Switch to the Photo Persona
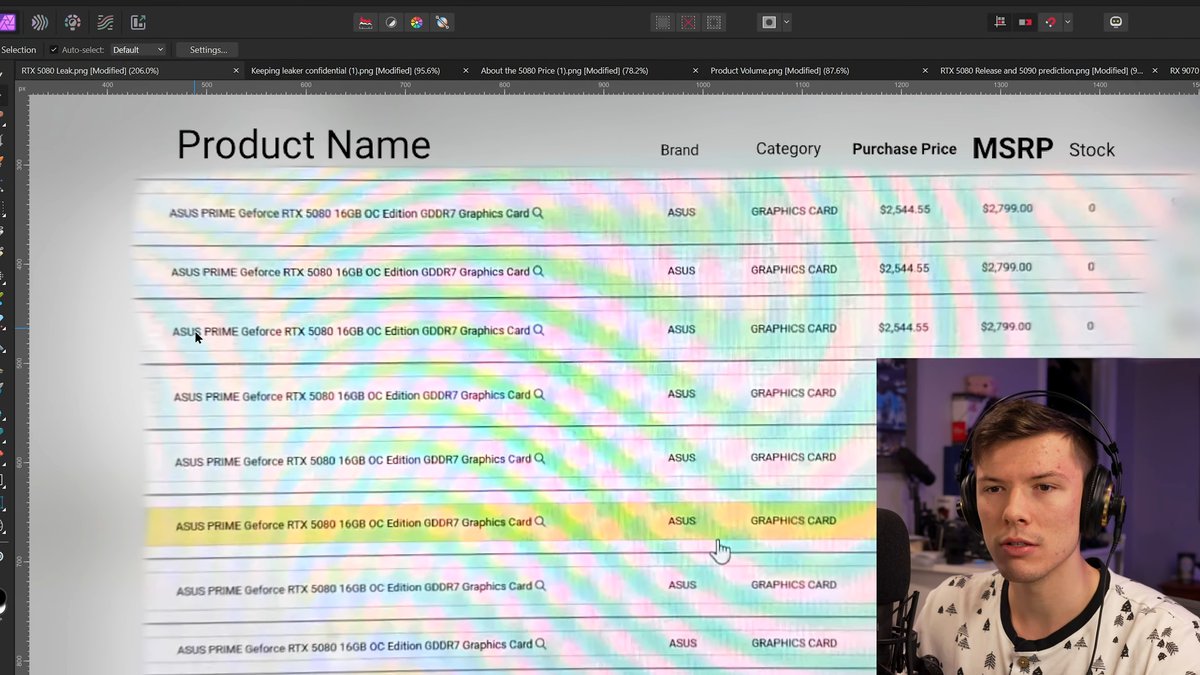Screen dimensions: 1200x675 coord(8,22)
